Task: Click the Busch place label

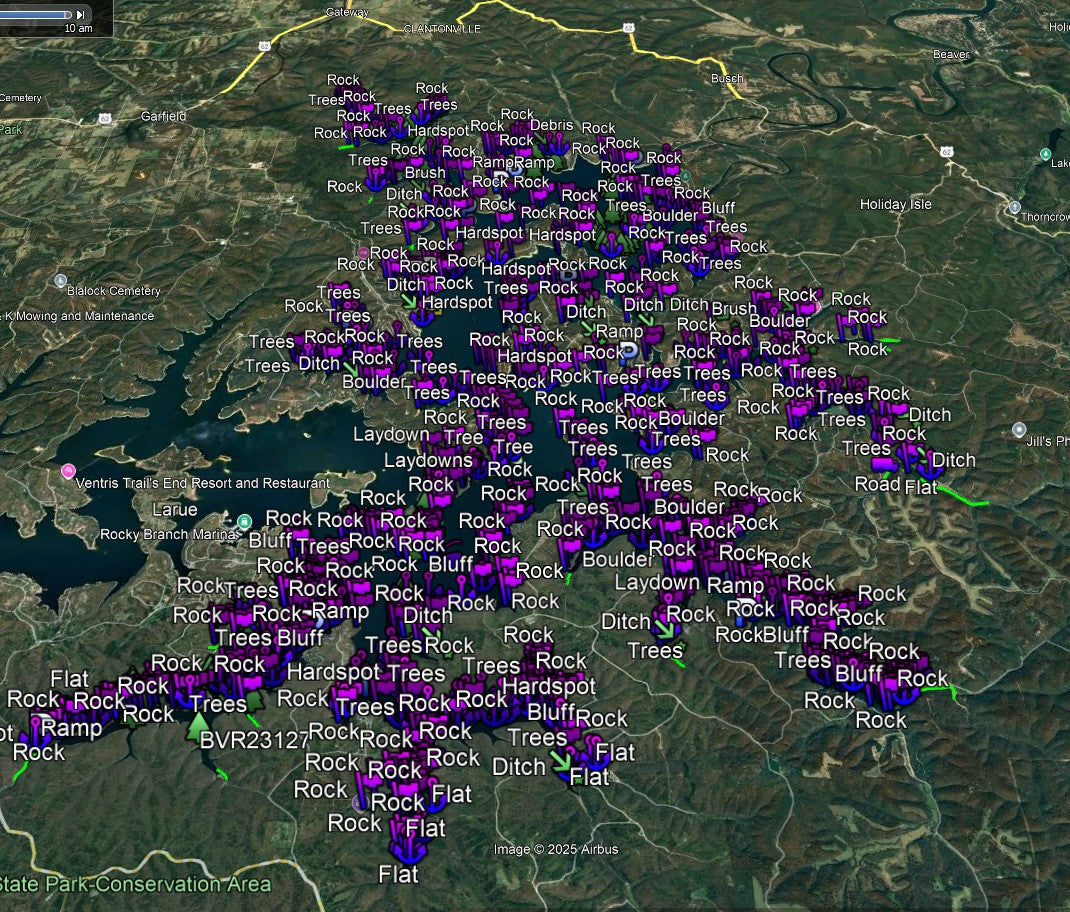Action: 727,78
